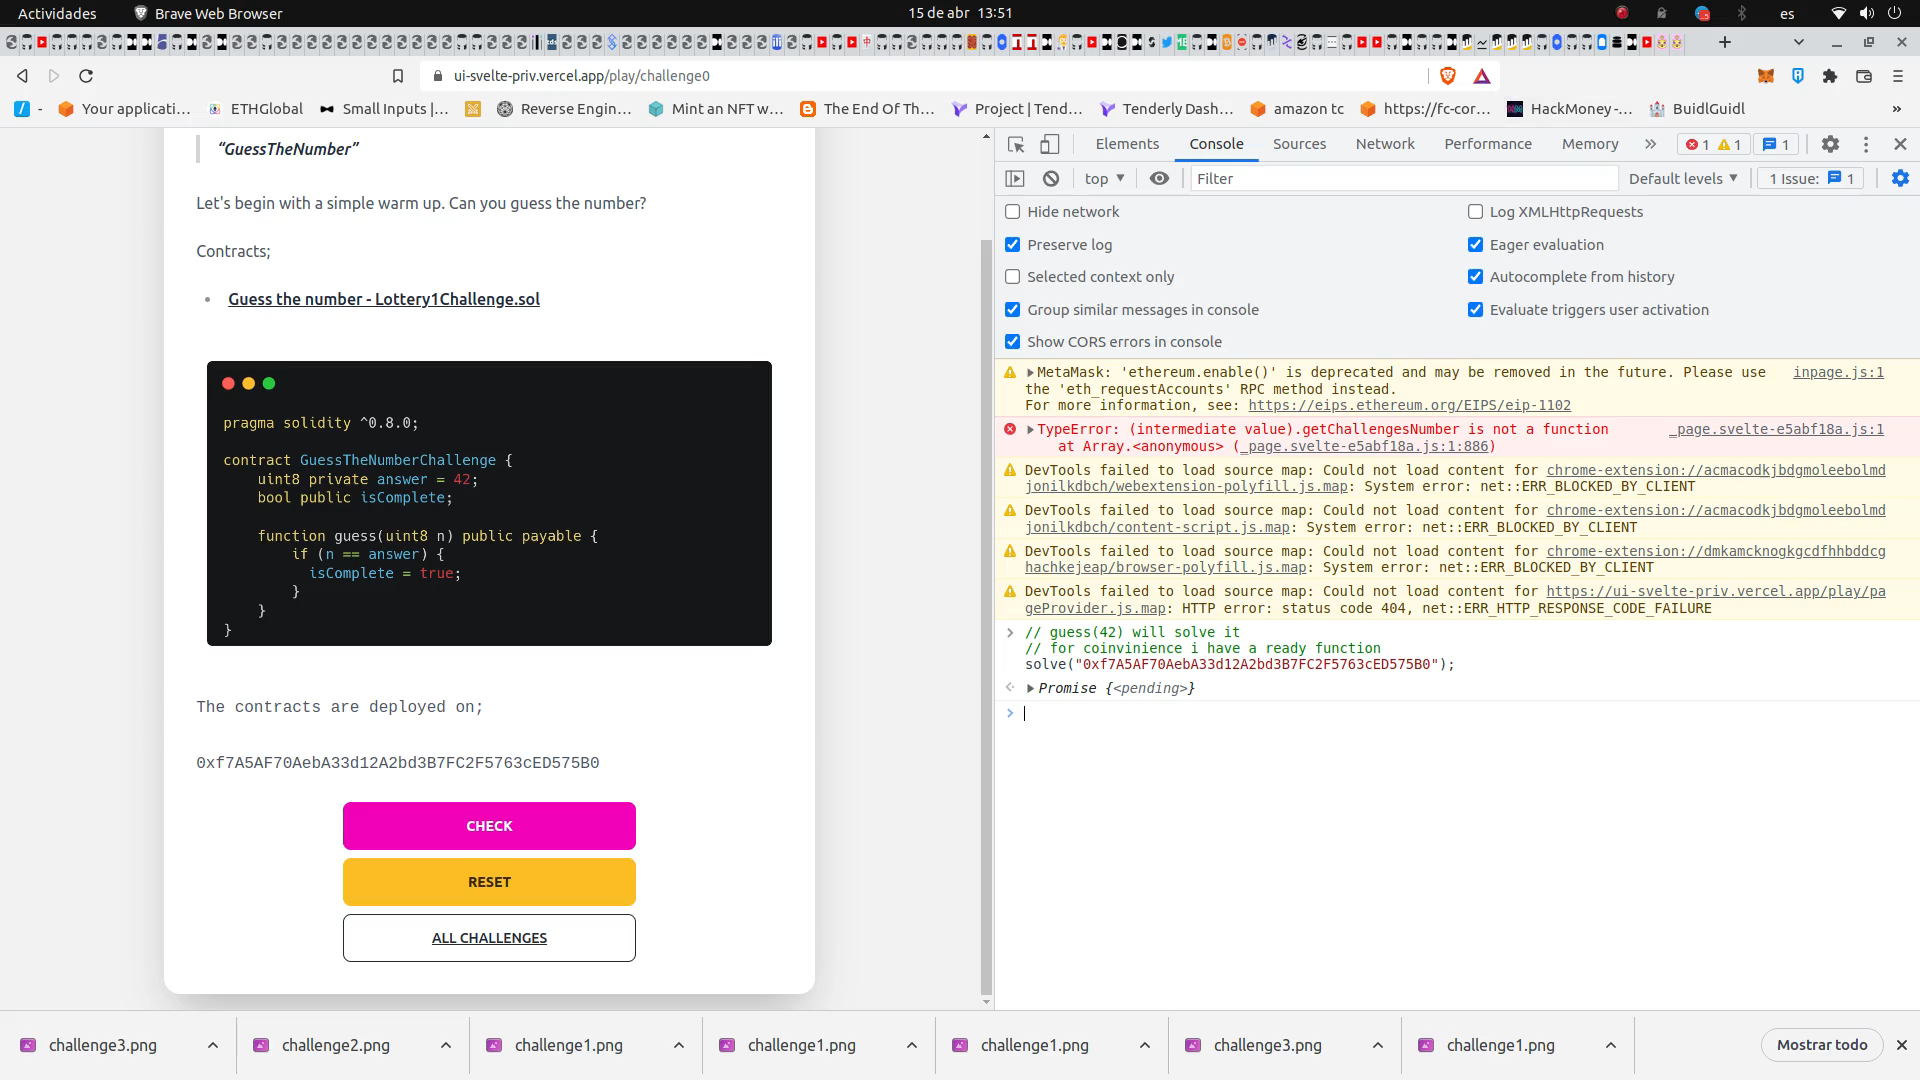
Task: Show more DevTools tabs with chevron
Action: (x=1650, y=144)
